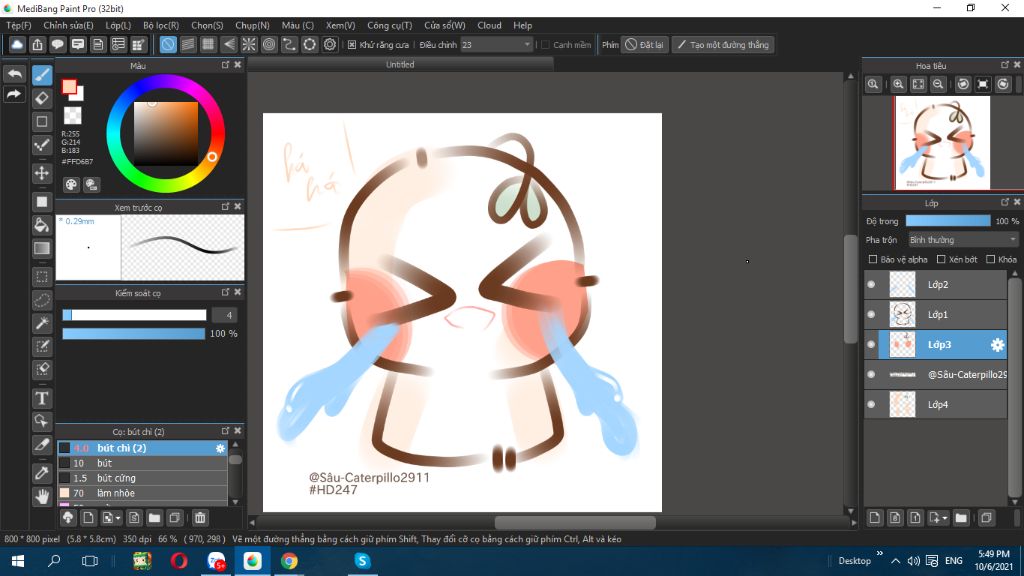
Task: Toggle the Cạnh mềm checkbox
Action: click(x=545, y=45)
